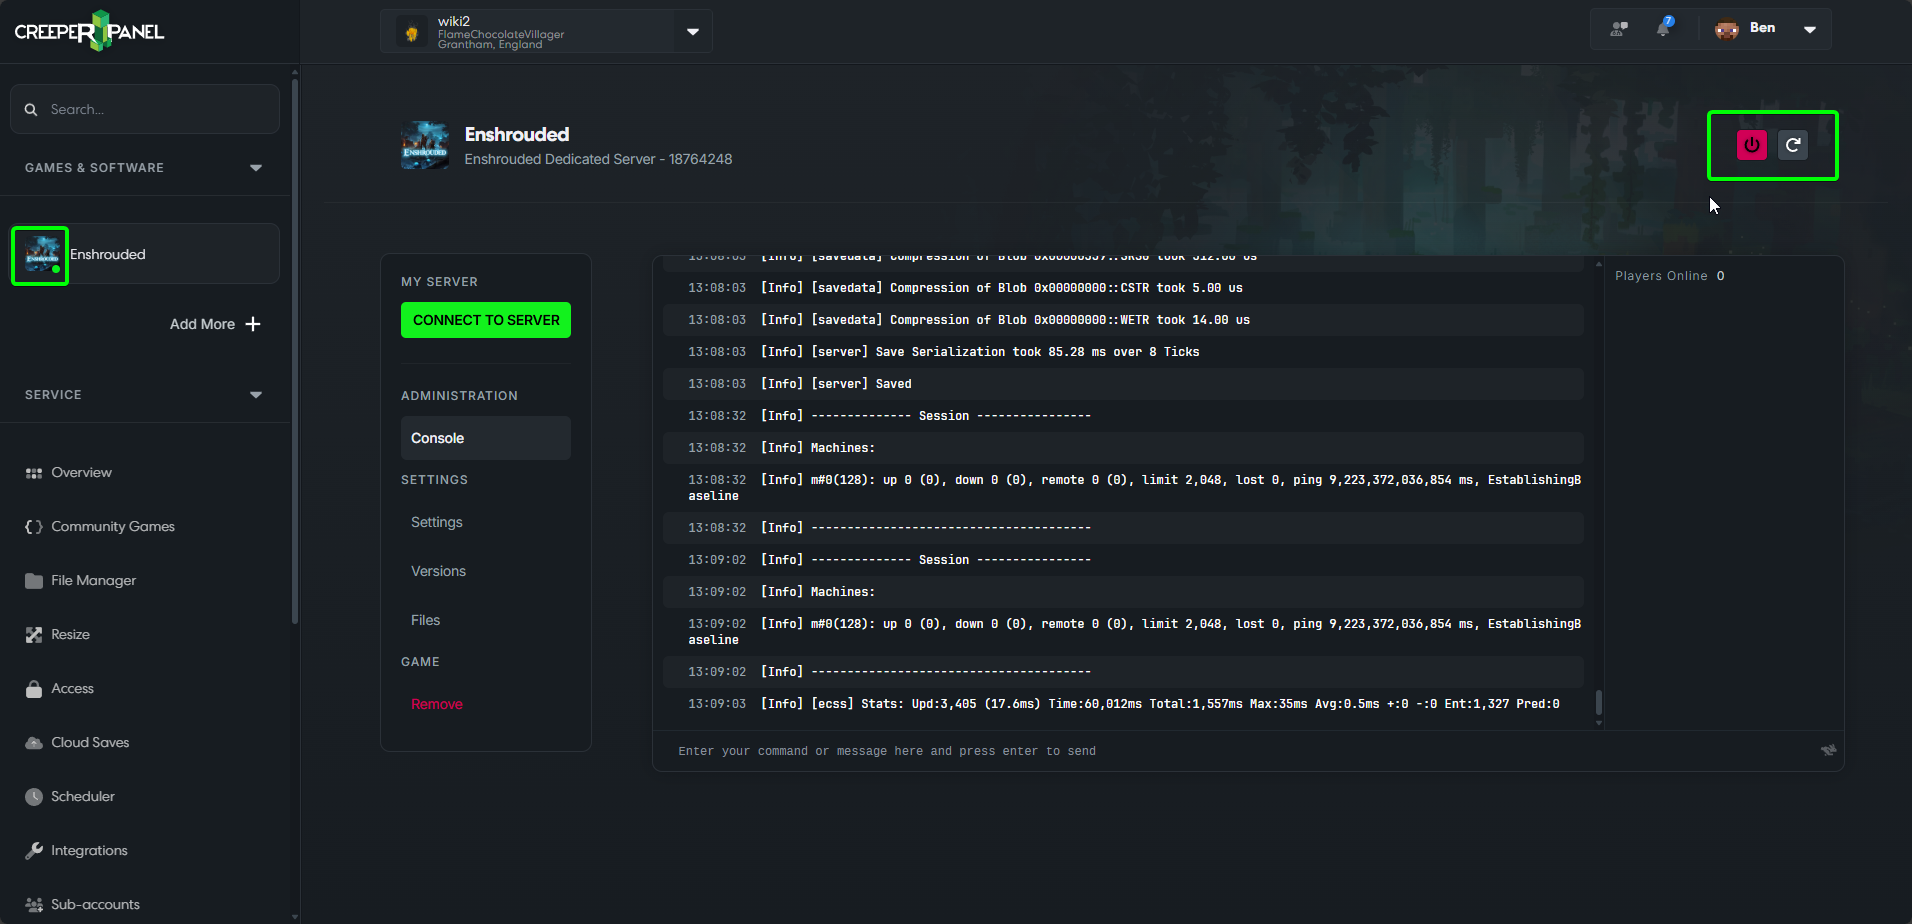This screenshot has height=924, width=1912.
Task: Click the Enshrouded server icon in sidebar
Action: tap(41, 255)
